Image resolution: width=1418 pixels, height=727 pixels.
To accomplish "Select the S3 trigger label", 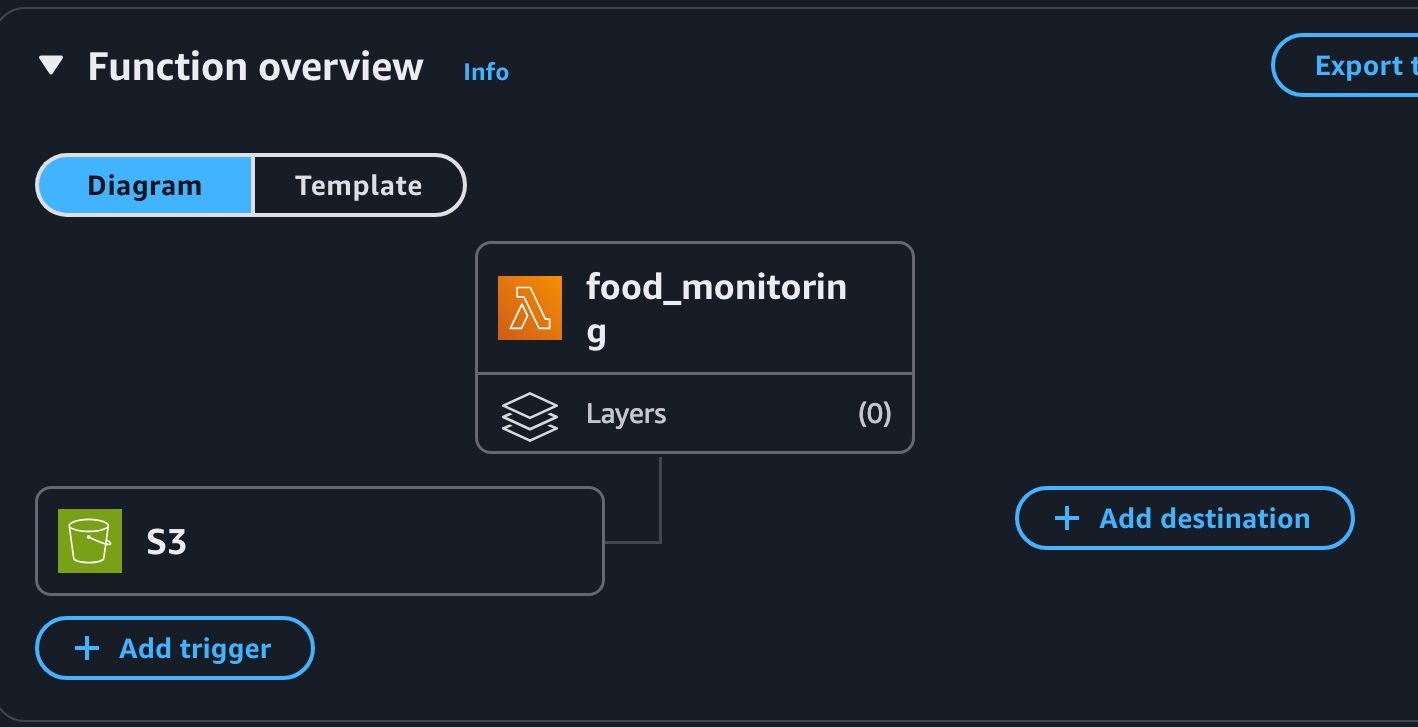I will pos(167,541).
